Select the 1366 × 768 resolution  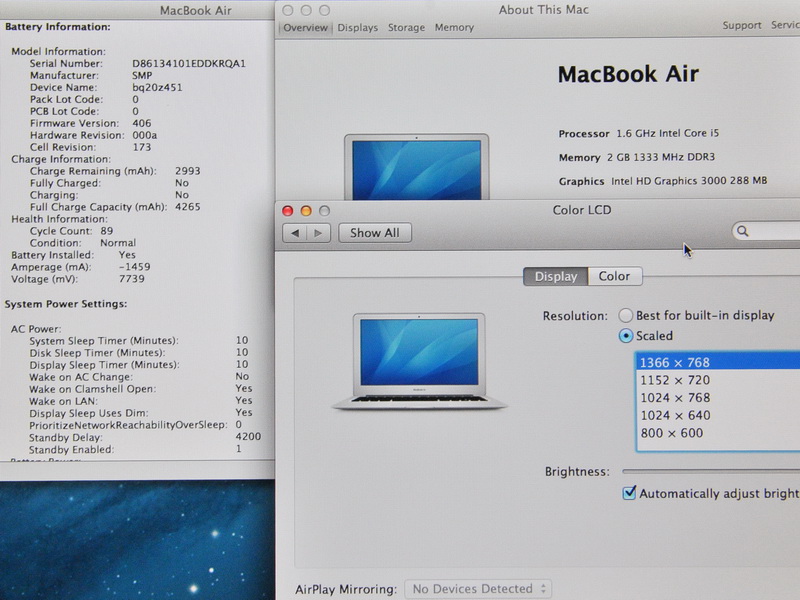[718, 362]
